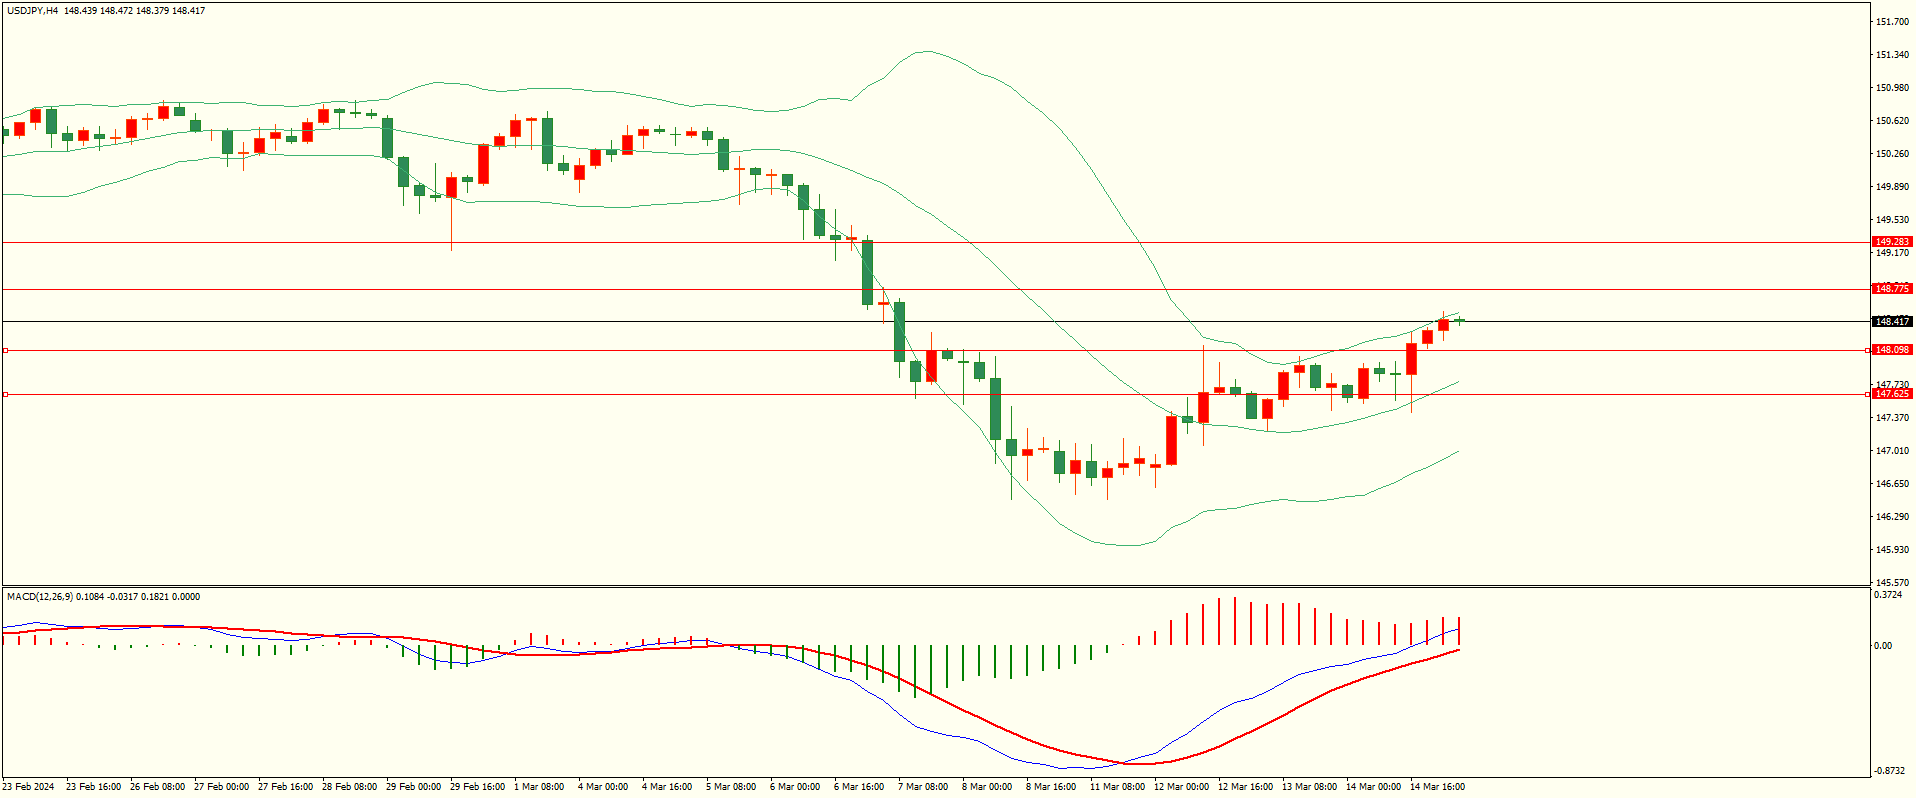Select the red 148.098 price level tag
The image size is (1916, 798).
pos(1891,350)
